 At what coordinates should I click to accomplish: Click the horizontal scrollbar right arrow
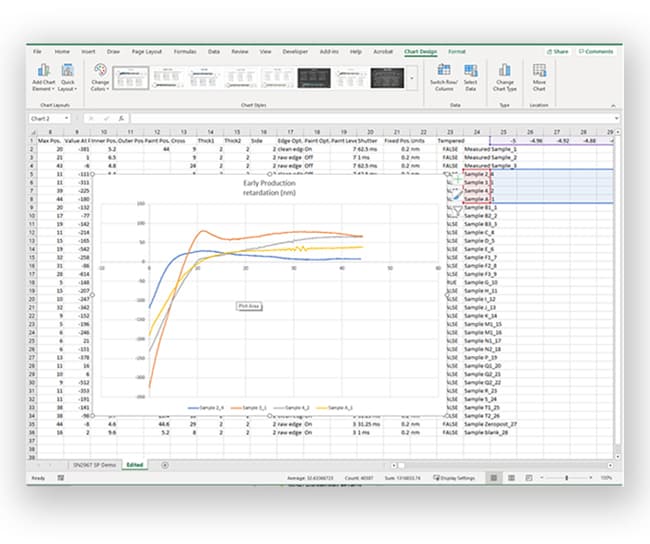click(610, 465)
